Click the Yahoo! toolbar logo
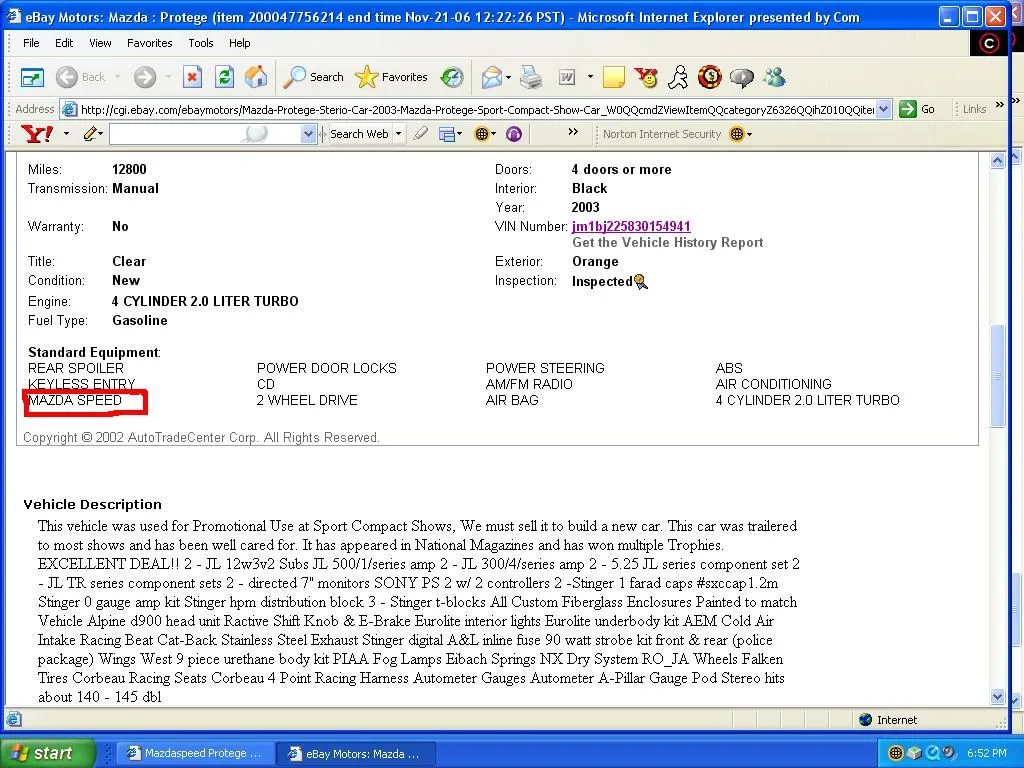Viewport: 1024px width, 768px height. point(37,134)
